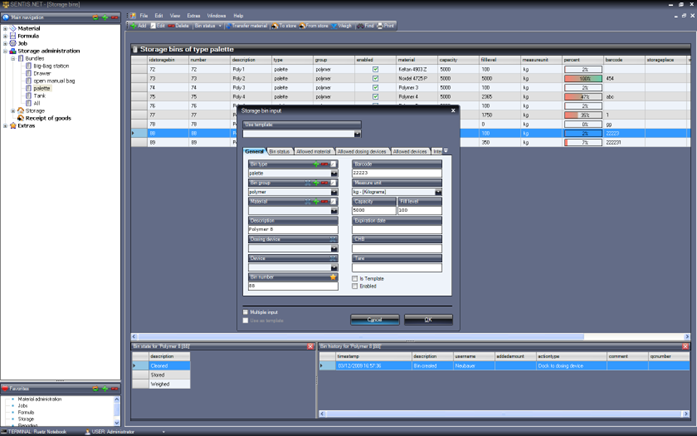The image size is (697, 436).
Task: Check the Is Template checkbox
Action: coord(355,279)
